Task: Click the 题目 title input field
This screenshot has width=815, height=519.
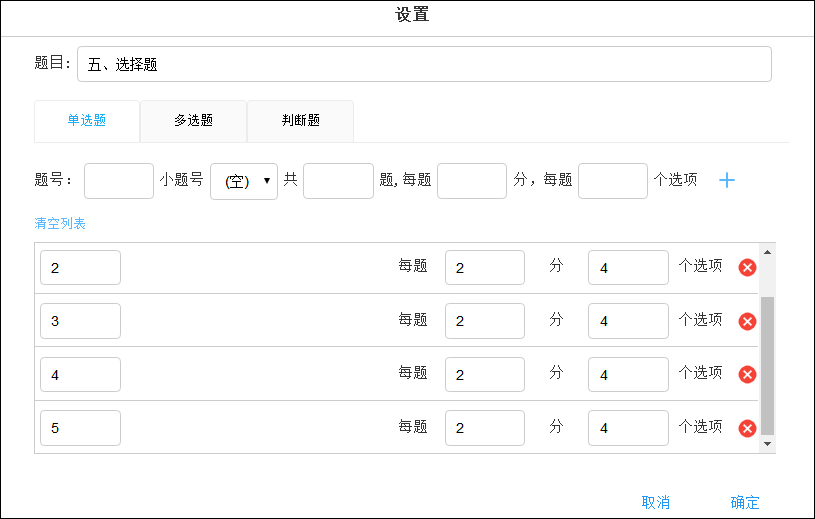Action: click(424, 64)
